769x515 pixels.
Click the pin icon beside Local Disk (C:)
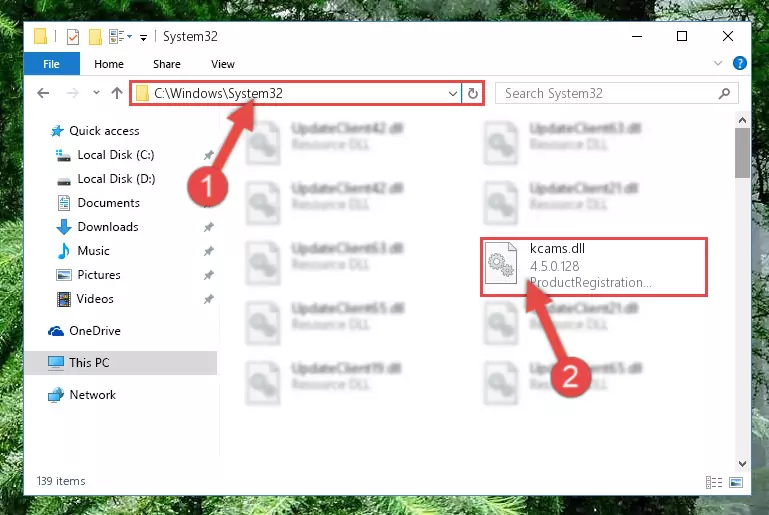[209, 155]
